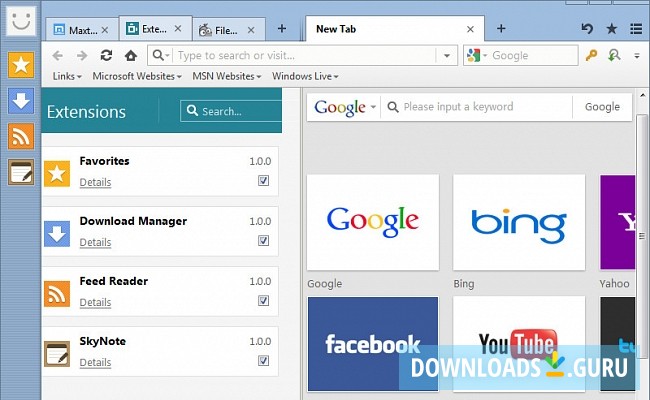Click the SkyNote extension notepad icon
Image resolution: width=650 pixels, height=400 pixels.
point(57,354)
